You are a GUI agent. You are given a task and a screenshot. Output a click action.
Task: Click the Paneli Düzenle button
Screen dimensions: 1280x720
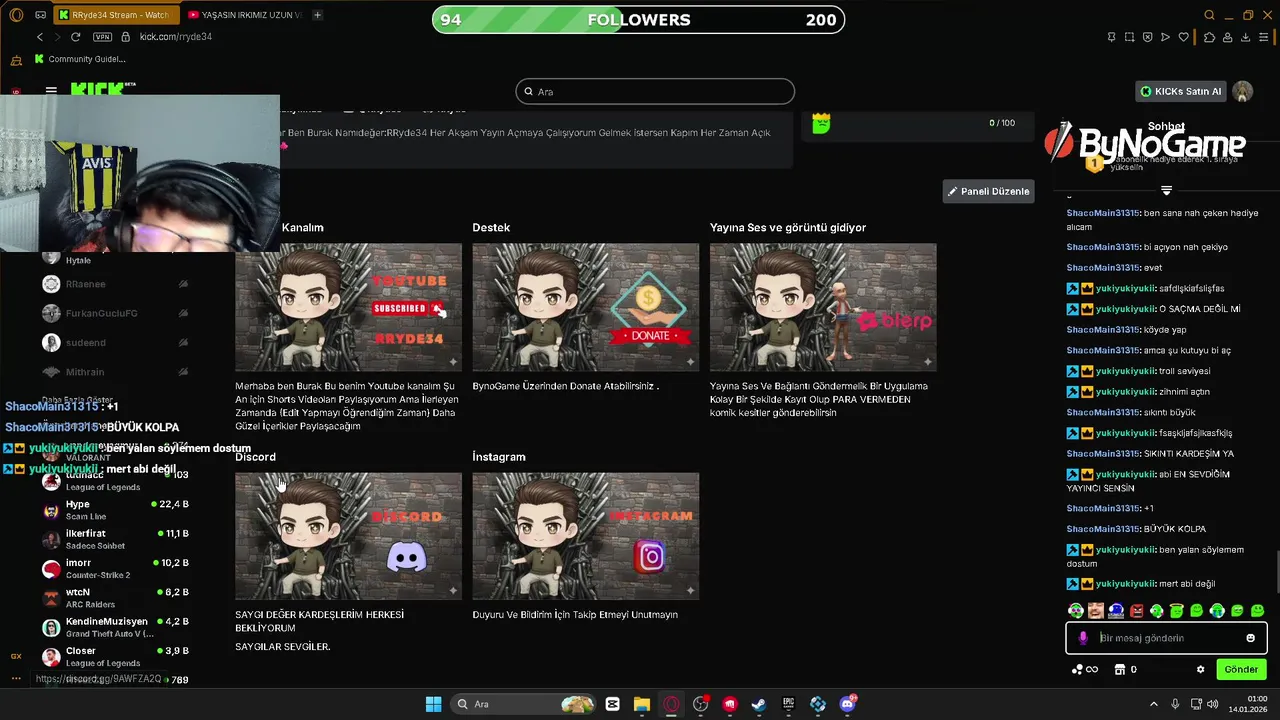click(x=988, y=191)
